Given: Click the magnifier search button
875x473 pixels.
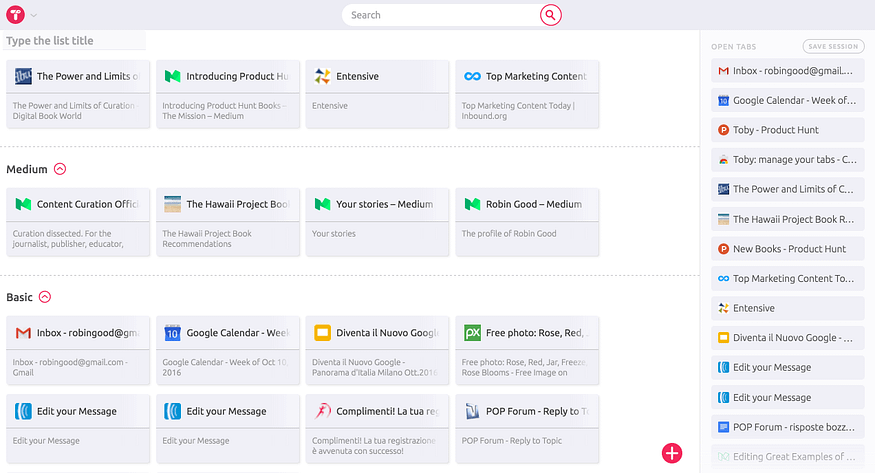Looking at the screenshot, I should pyautogui.click(x=550, y=15).
